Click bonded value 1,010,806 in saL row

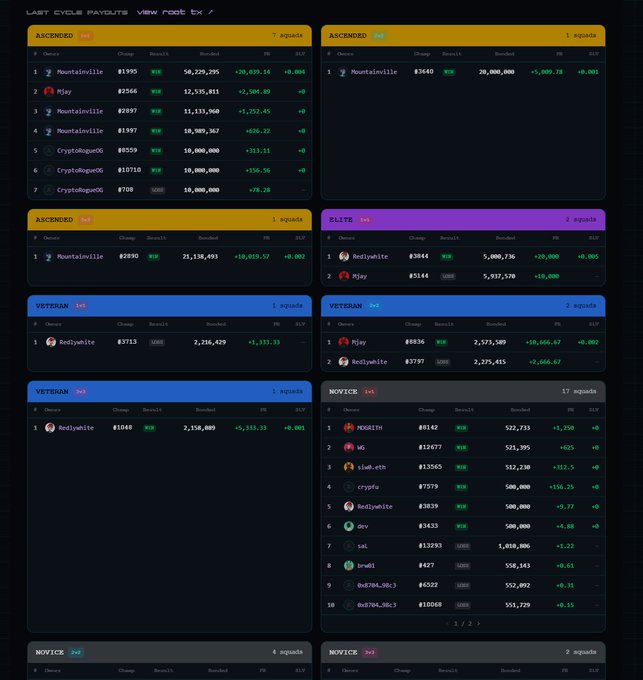tap(514, 546)
